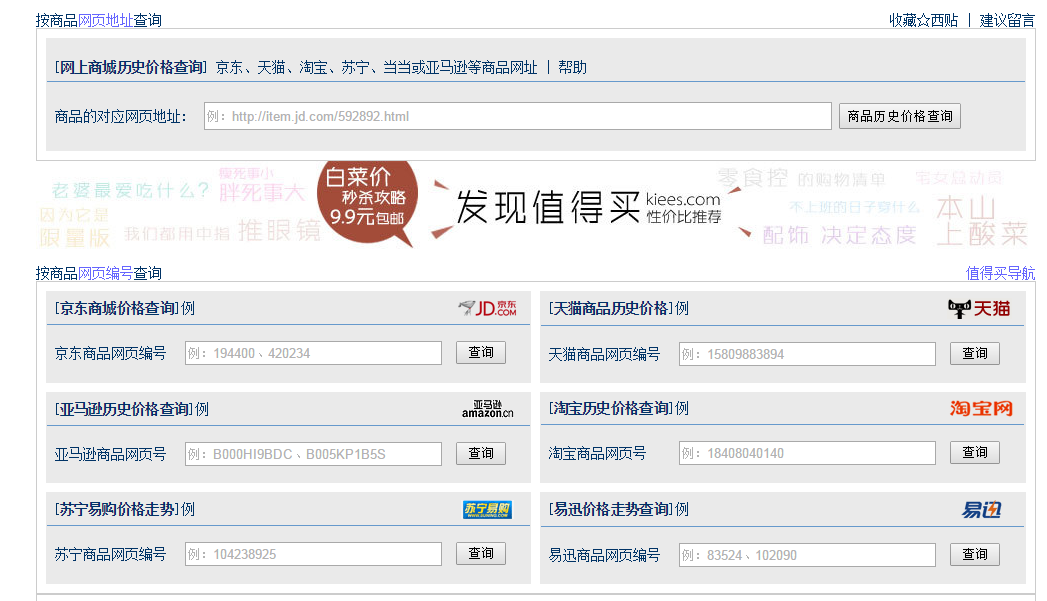Click the 天猫商品网页编号 input box
Screen dimensions: 1047x601
click(807, 353)
